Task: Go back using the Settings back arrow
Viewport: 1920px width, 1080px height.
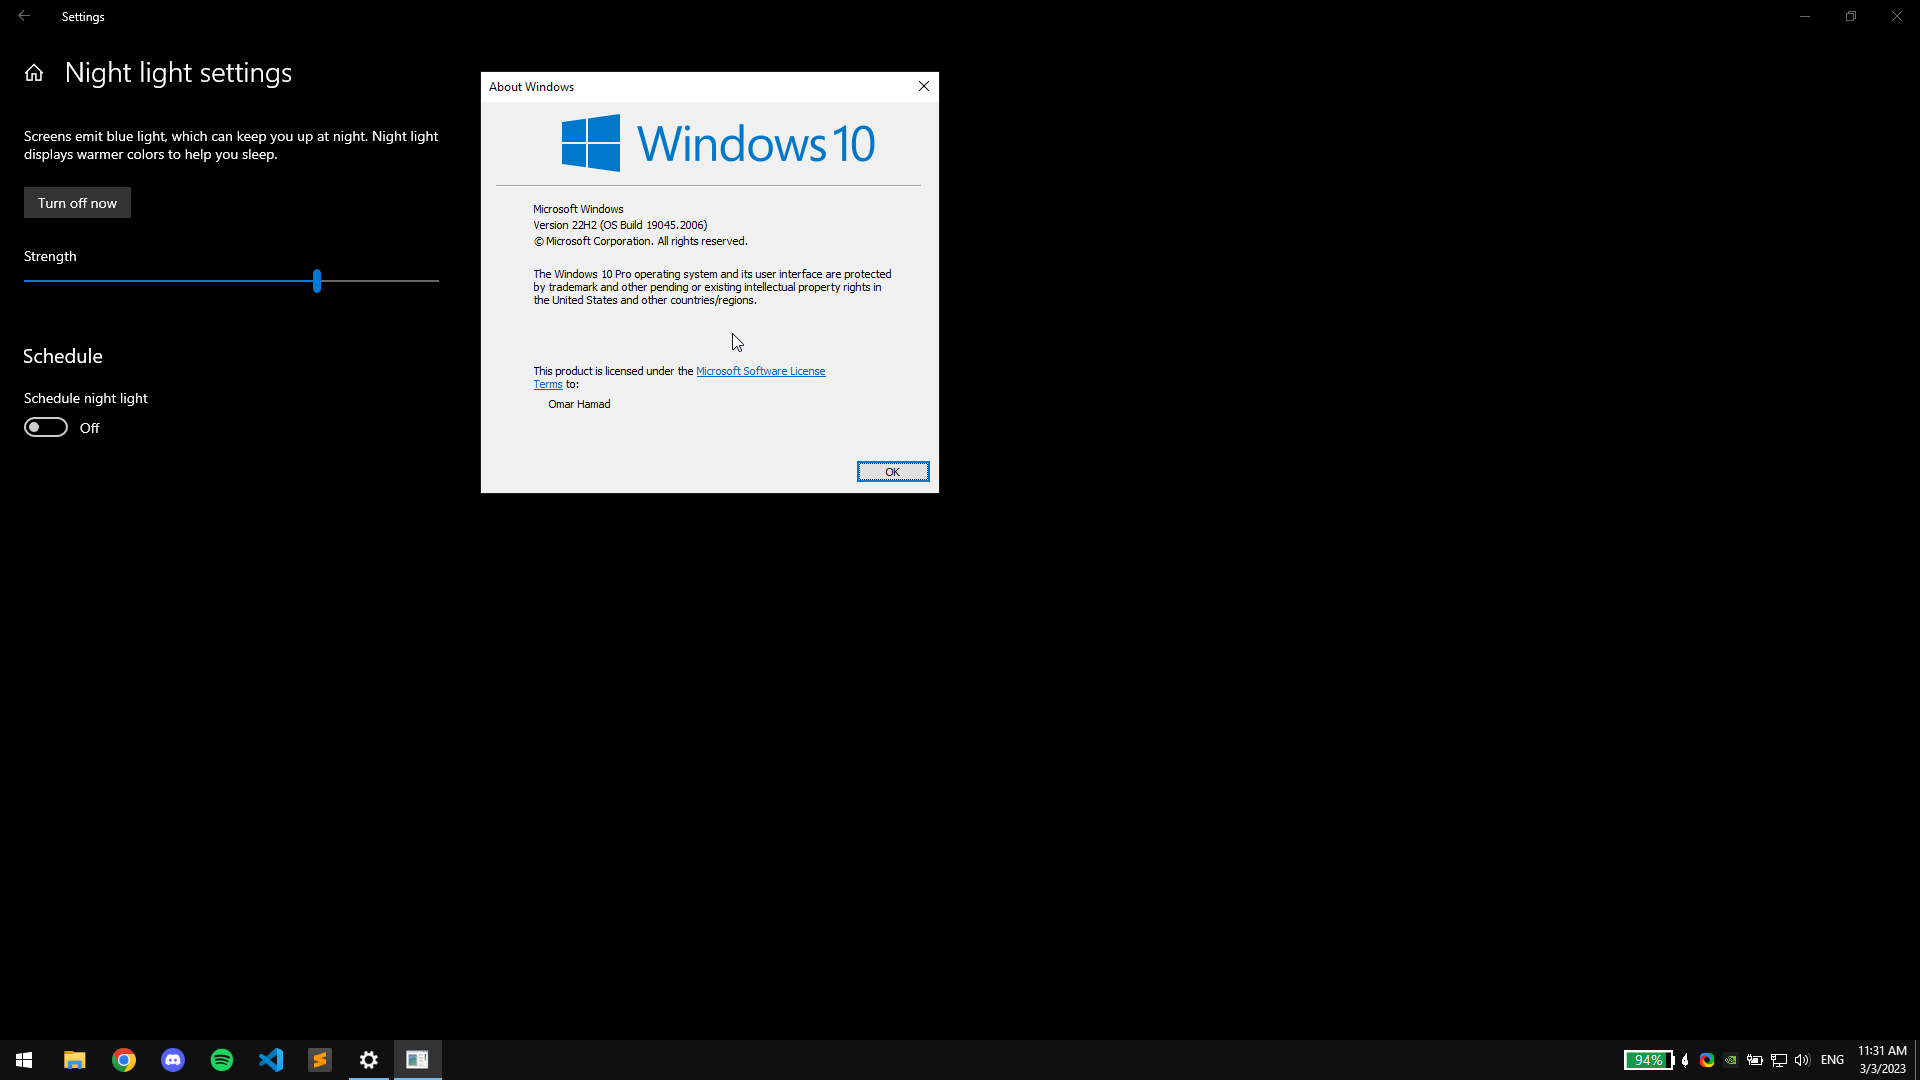Action: pyautogui.click(x=24, y=16)
